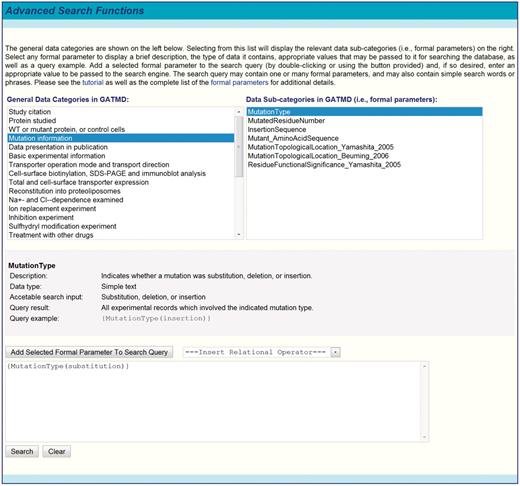Select Reconstitution into proteoliposomes
The height and width of the screenshot is (486, 520).
(x=121, y=191)
